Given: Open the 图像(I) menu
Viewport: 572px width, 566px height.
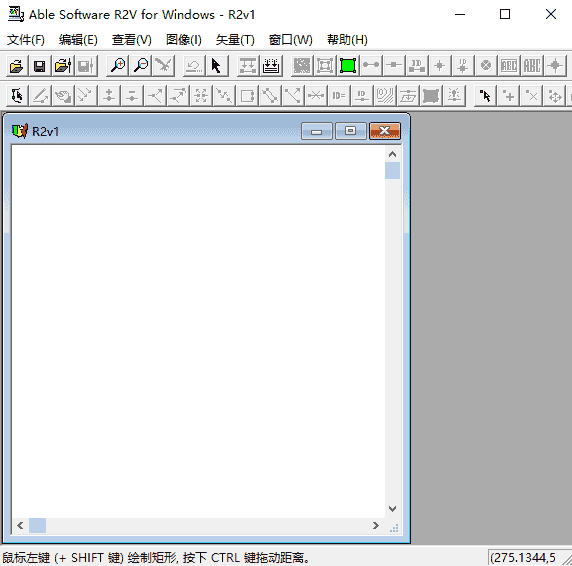Looking at the screenshot, I should (x=183, y=39).
